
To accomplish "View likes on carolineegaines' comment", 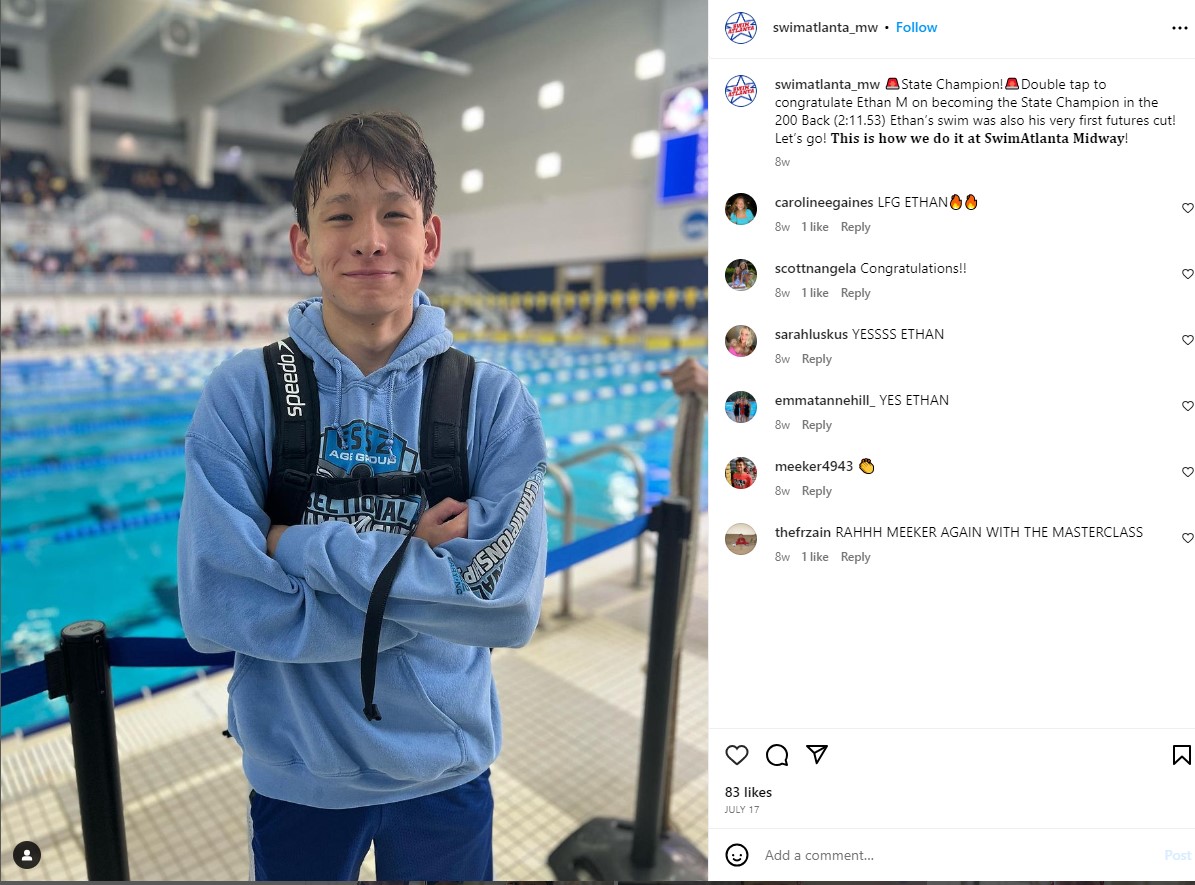I will coord(815,227).
